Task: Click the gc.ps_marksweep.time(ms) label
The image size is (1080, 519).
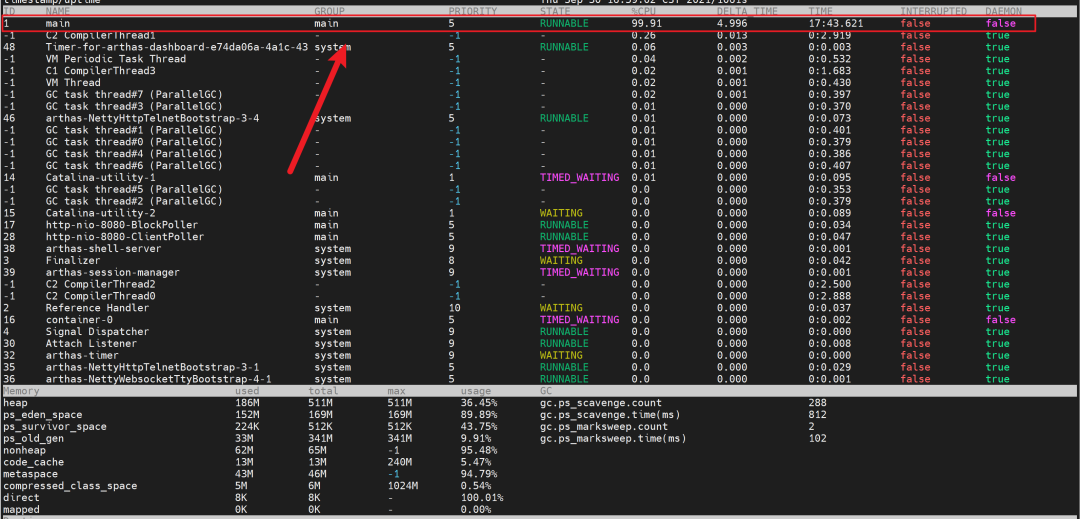Action: point(613,438)
